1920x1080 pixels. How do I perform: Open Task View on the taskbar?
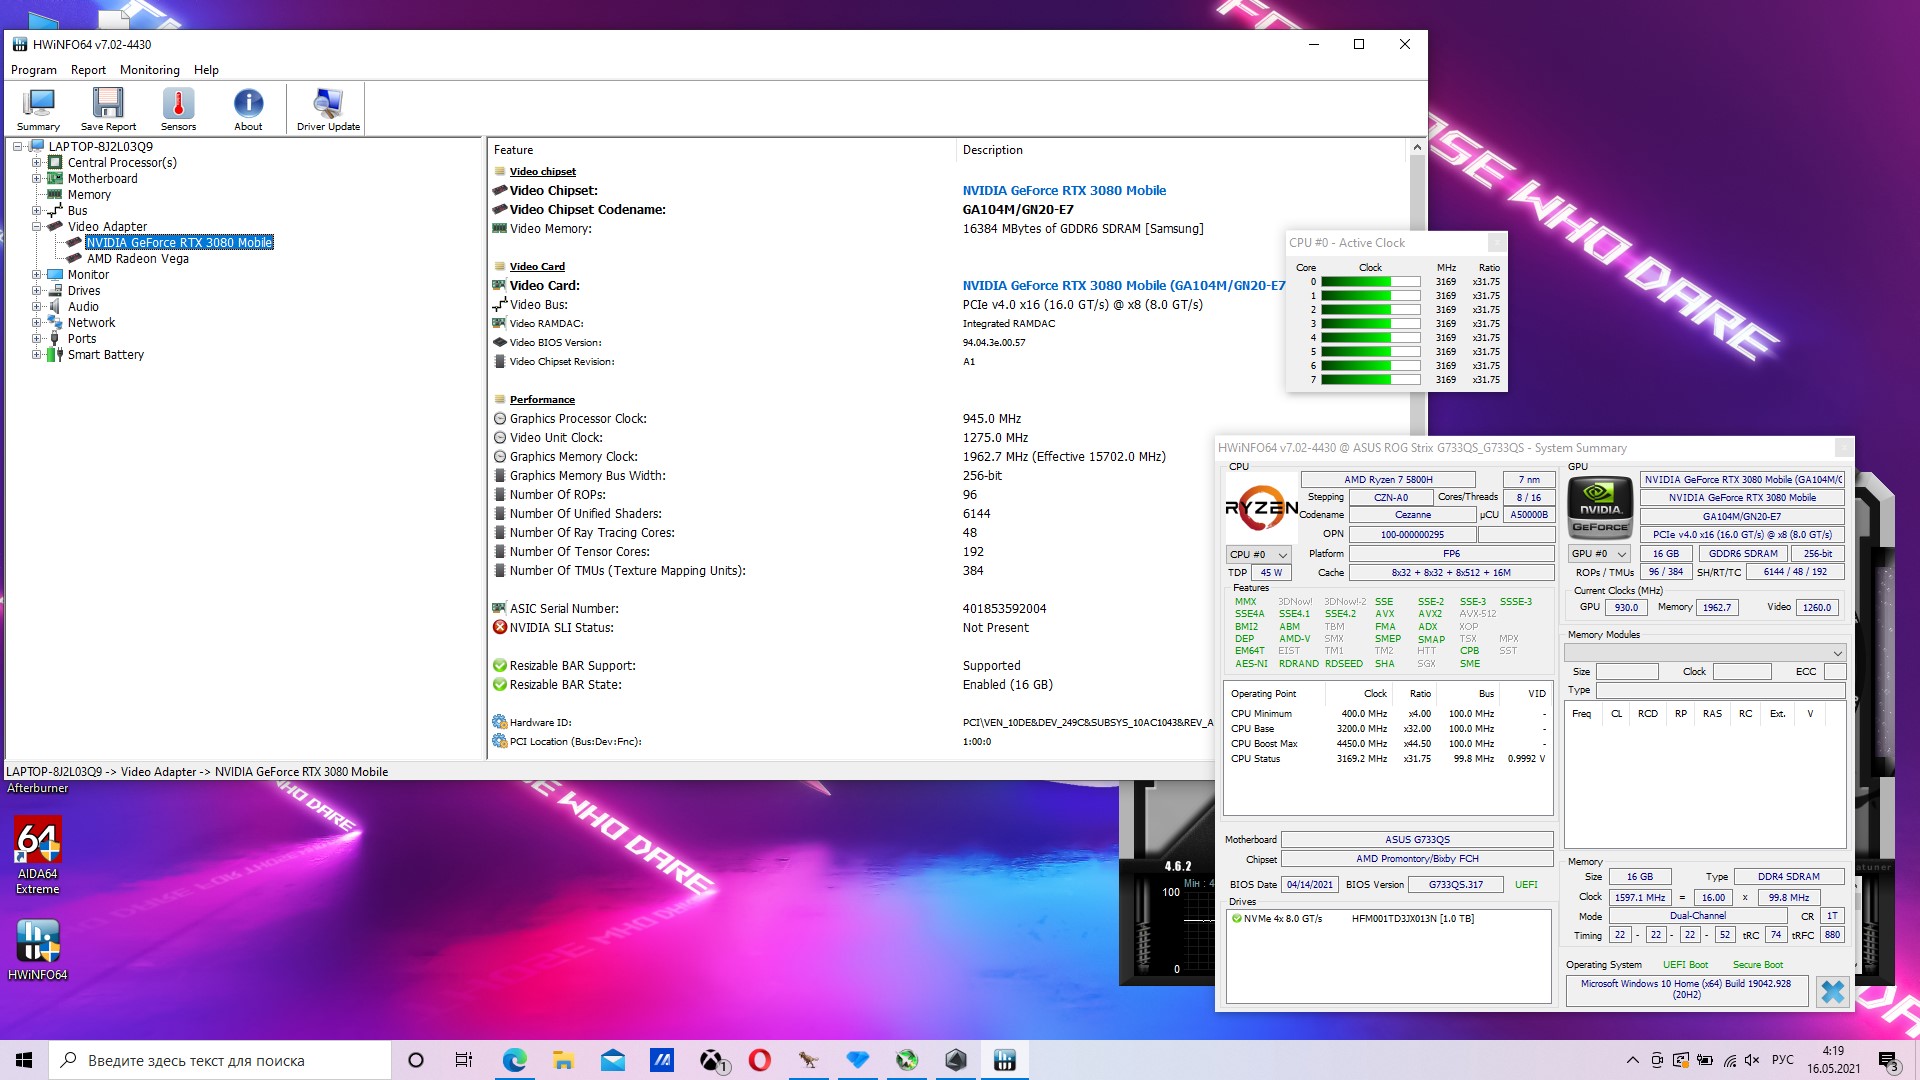[464, 1060]
